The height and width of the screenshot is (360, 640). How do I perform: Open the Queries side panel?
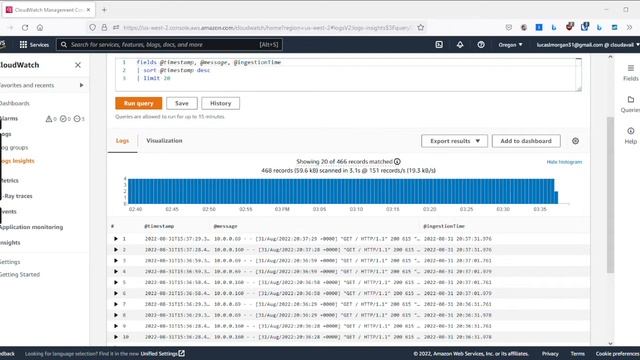631,104
